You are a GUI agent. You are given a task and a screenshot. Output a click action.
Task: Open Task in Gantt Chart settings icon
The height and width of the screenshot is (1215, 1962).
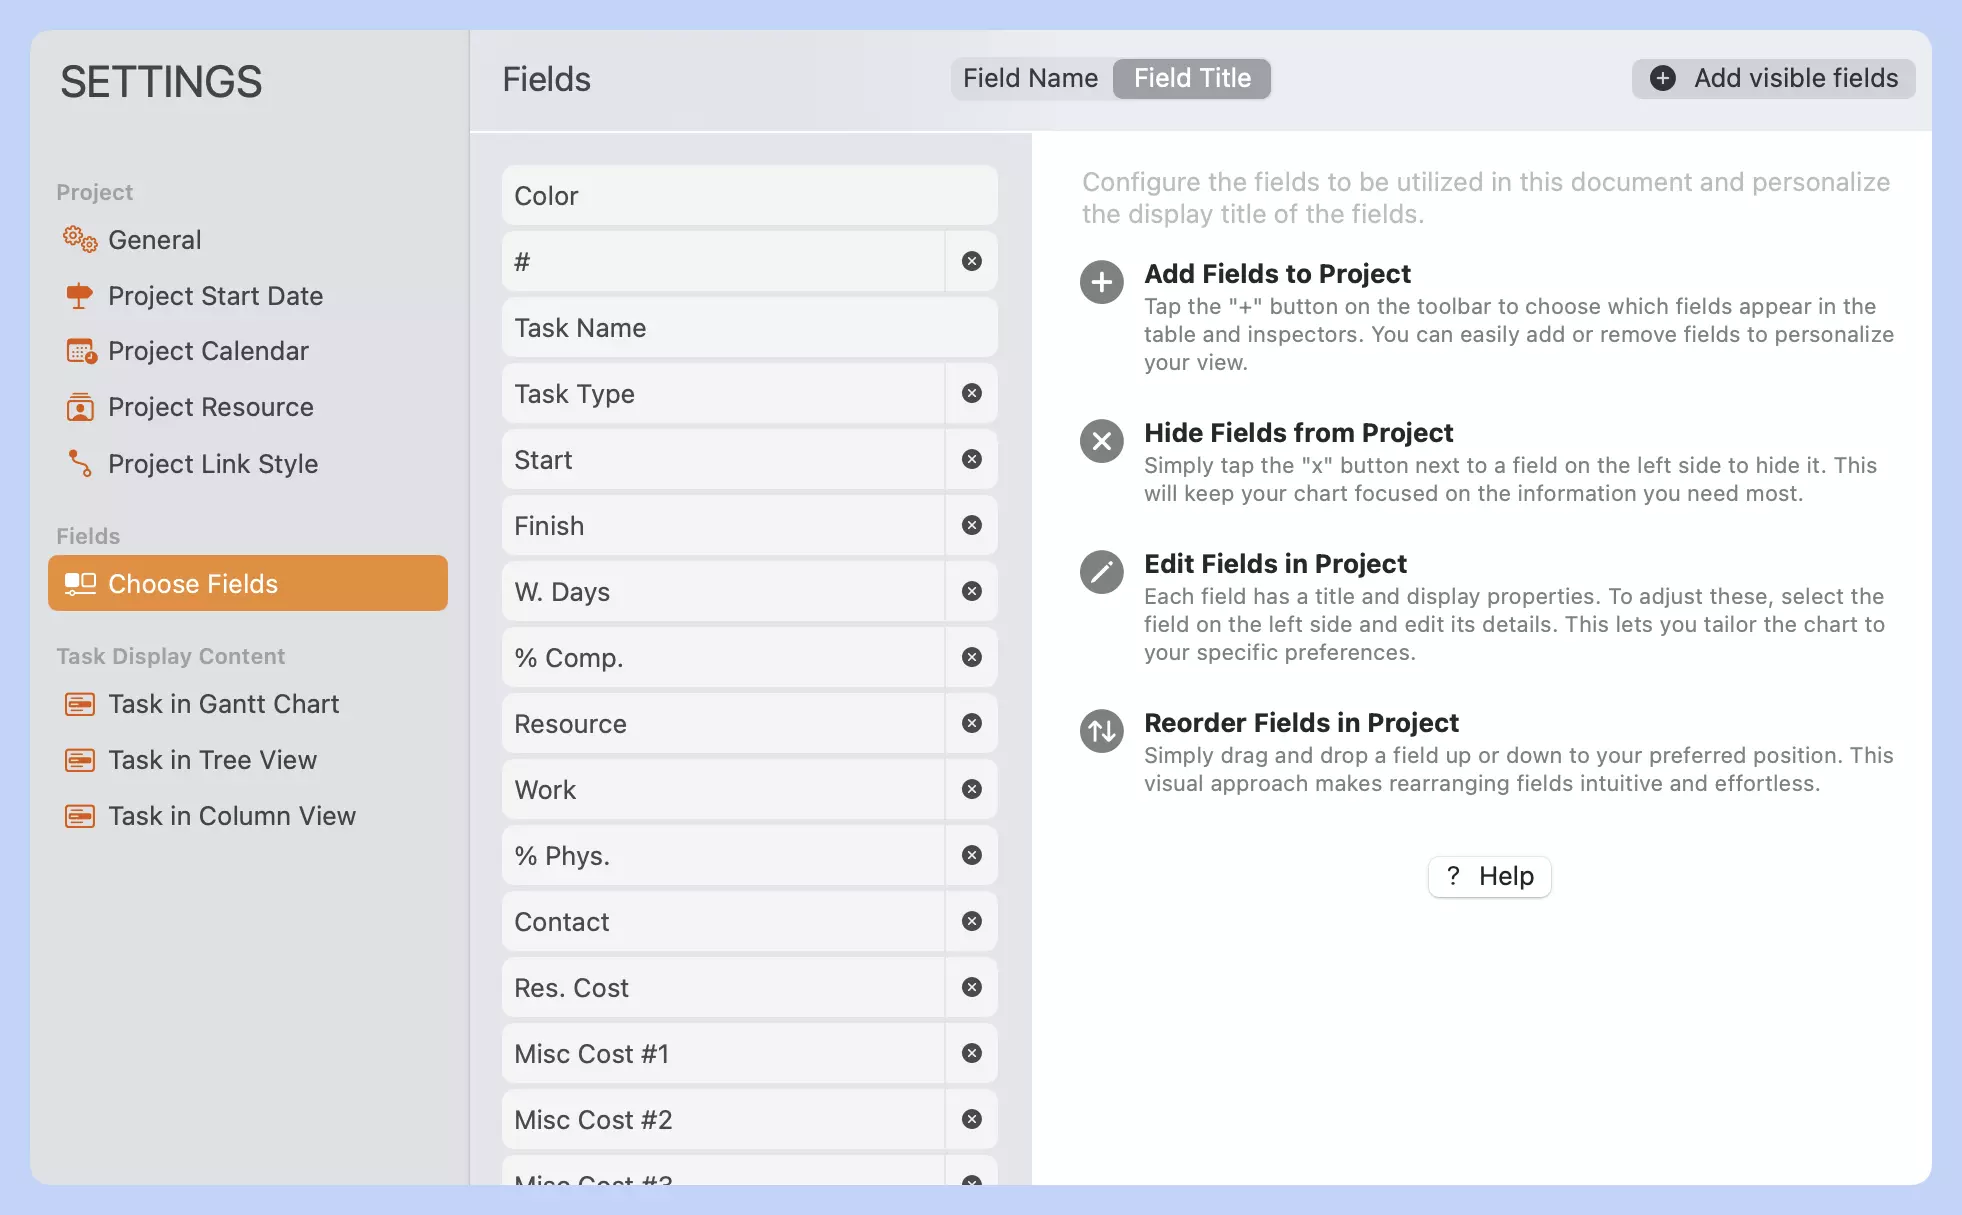click(x=79, y=704)
